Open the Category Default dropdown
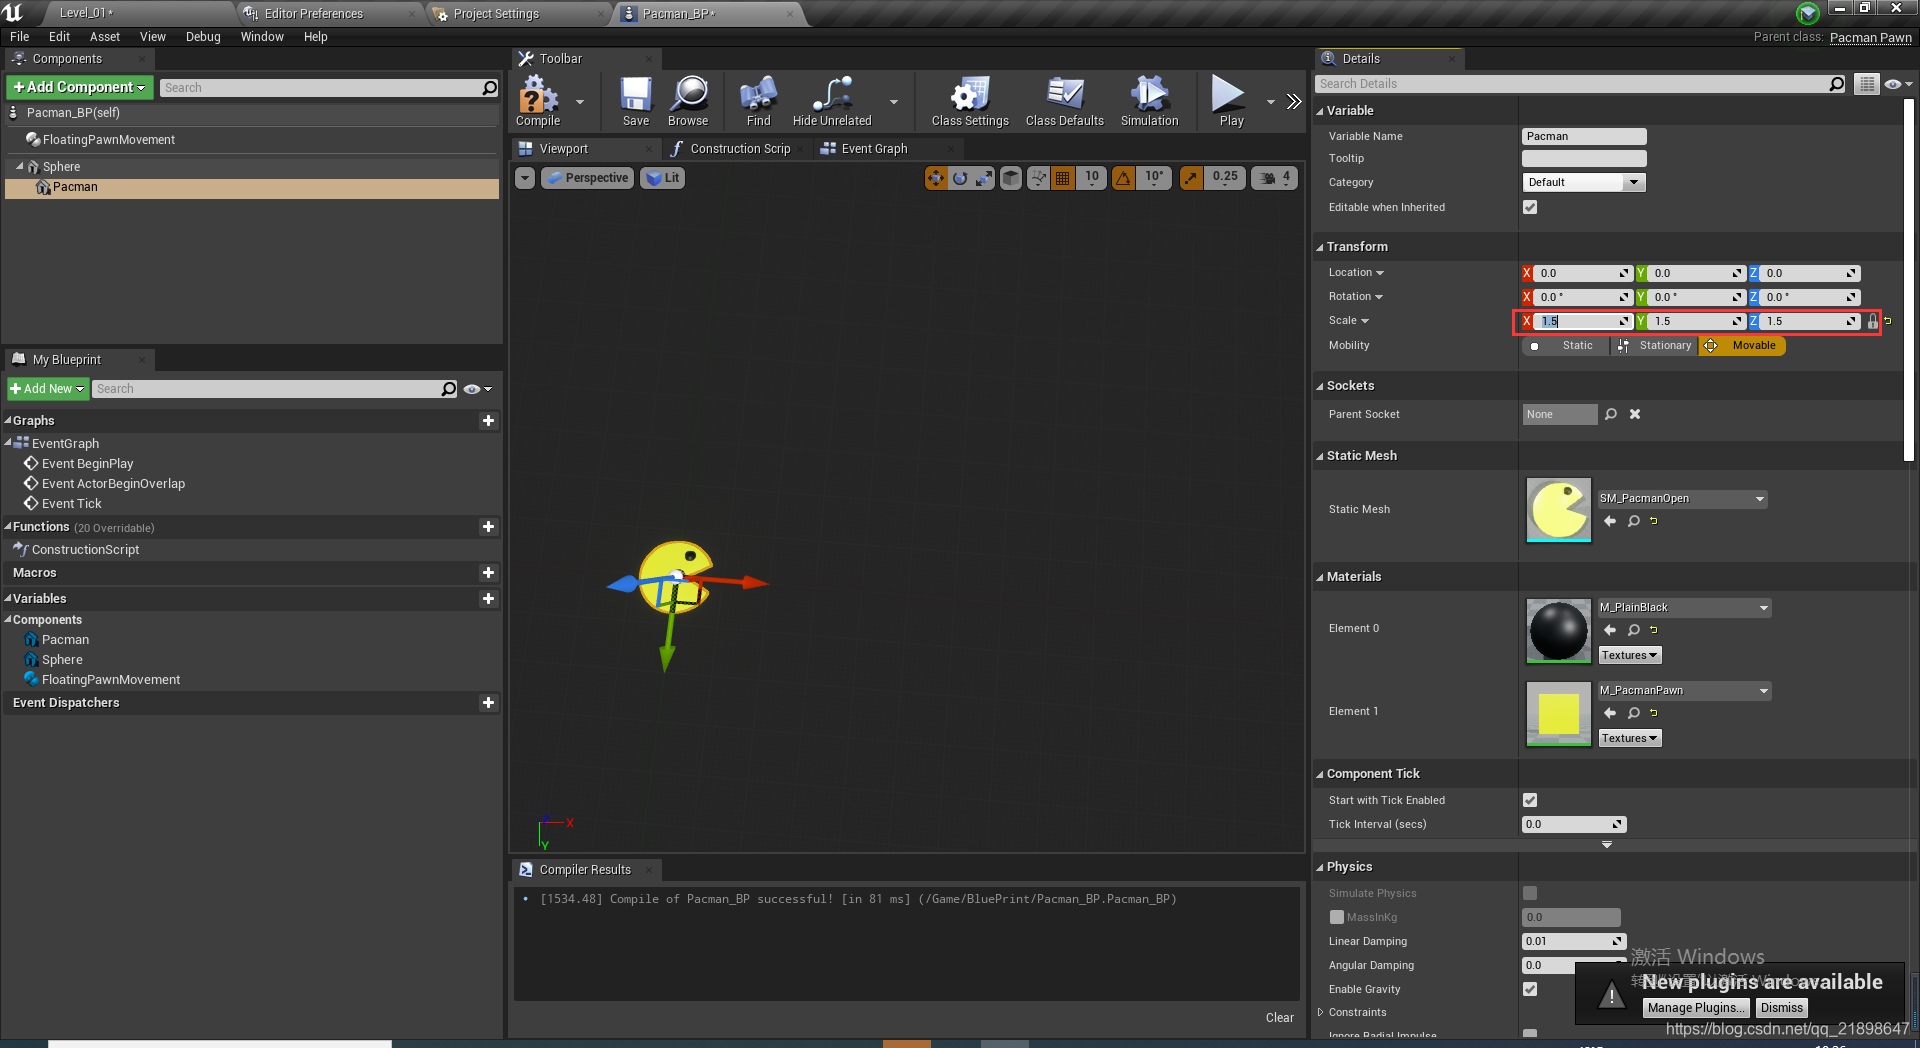 1583,182
